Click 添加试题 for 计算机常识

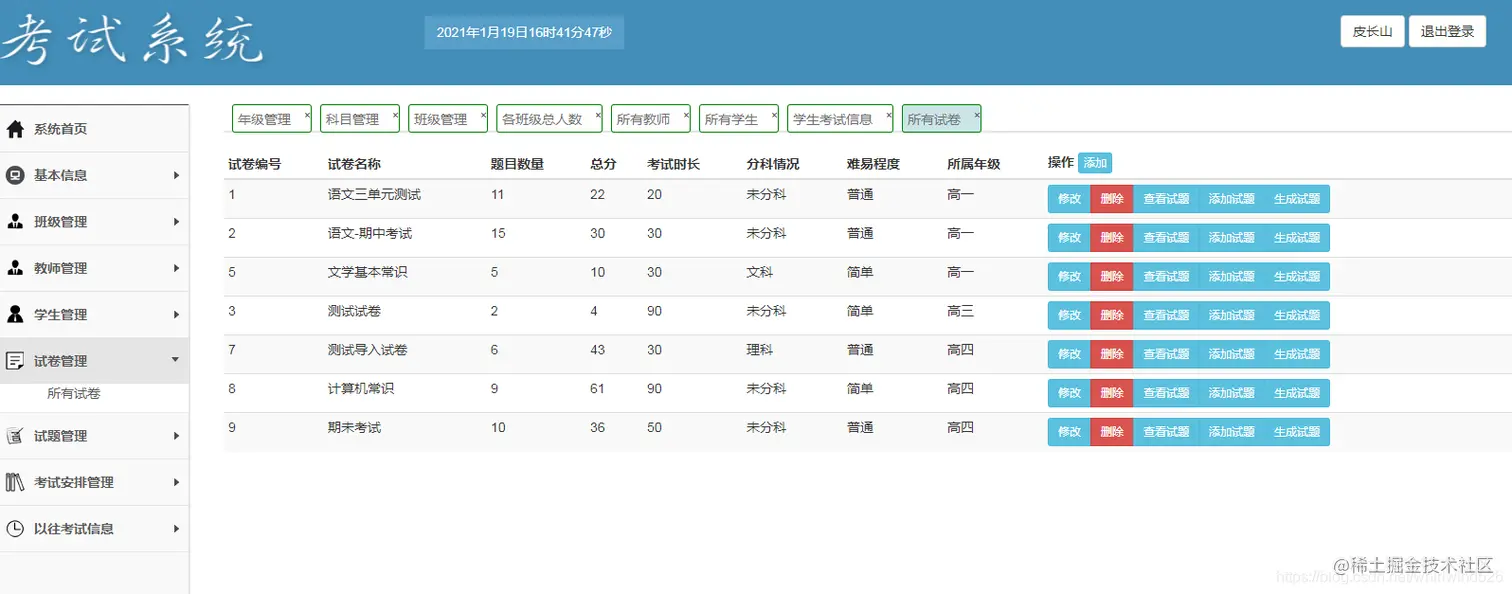click(1231, 393)
